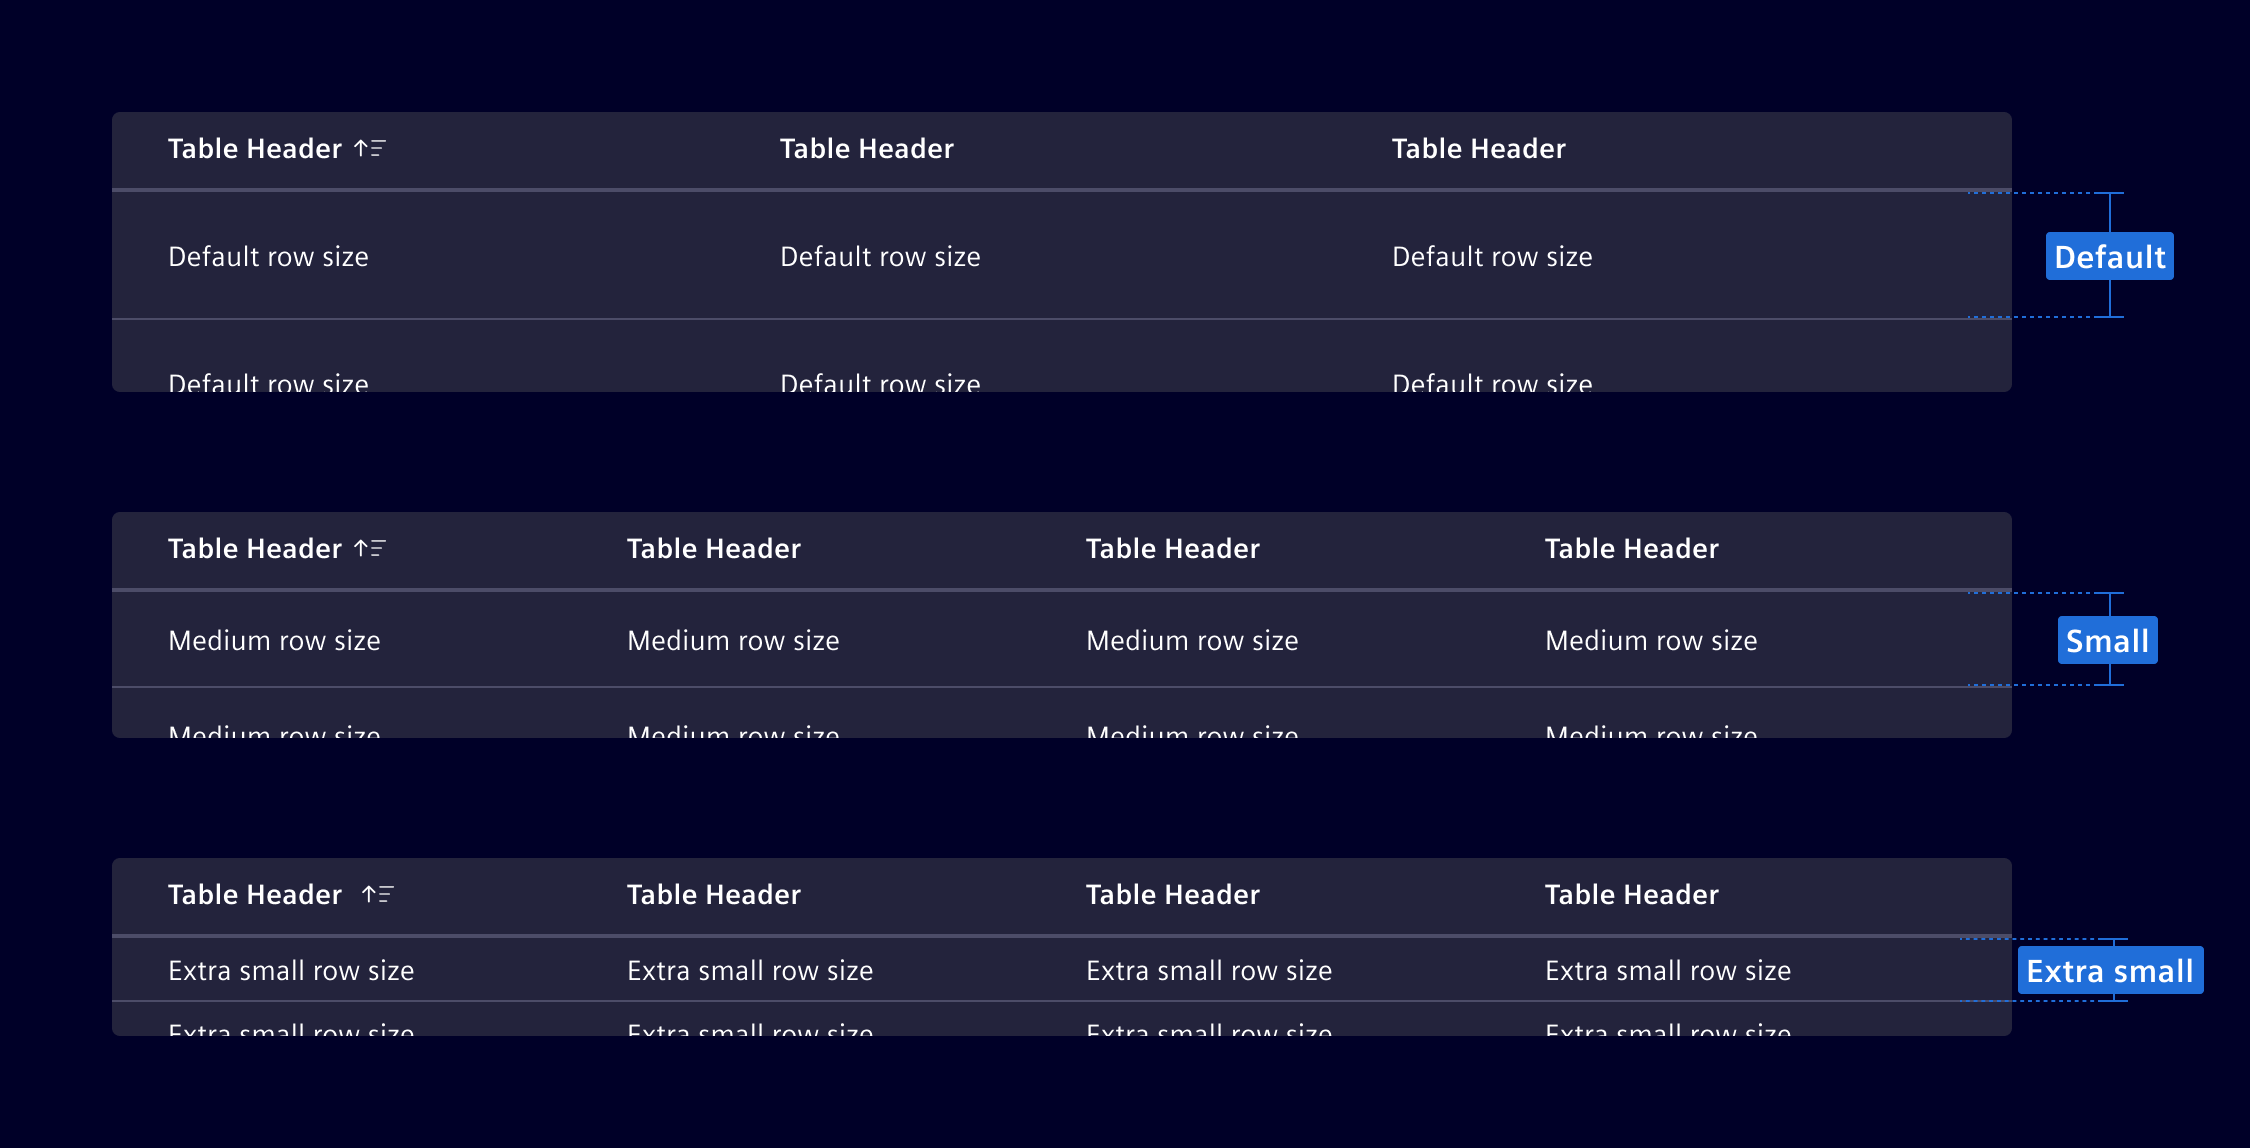Click fully visible first-column "Extra small row size" cell
Screen dimensions: 2250x1148
click(x=291, y=971)
